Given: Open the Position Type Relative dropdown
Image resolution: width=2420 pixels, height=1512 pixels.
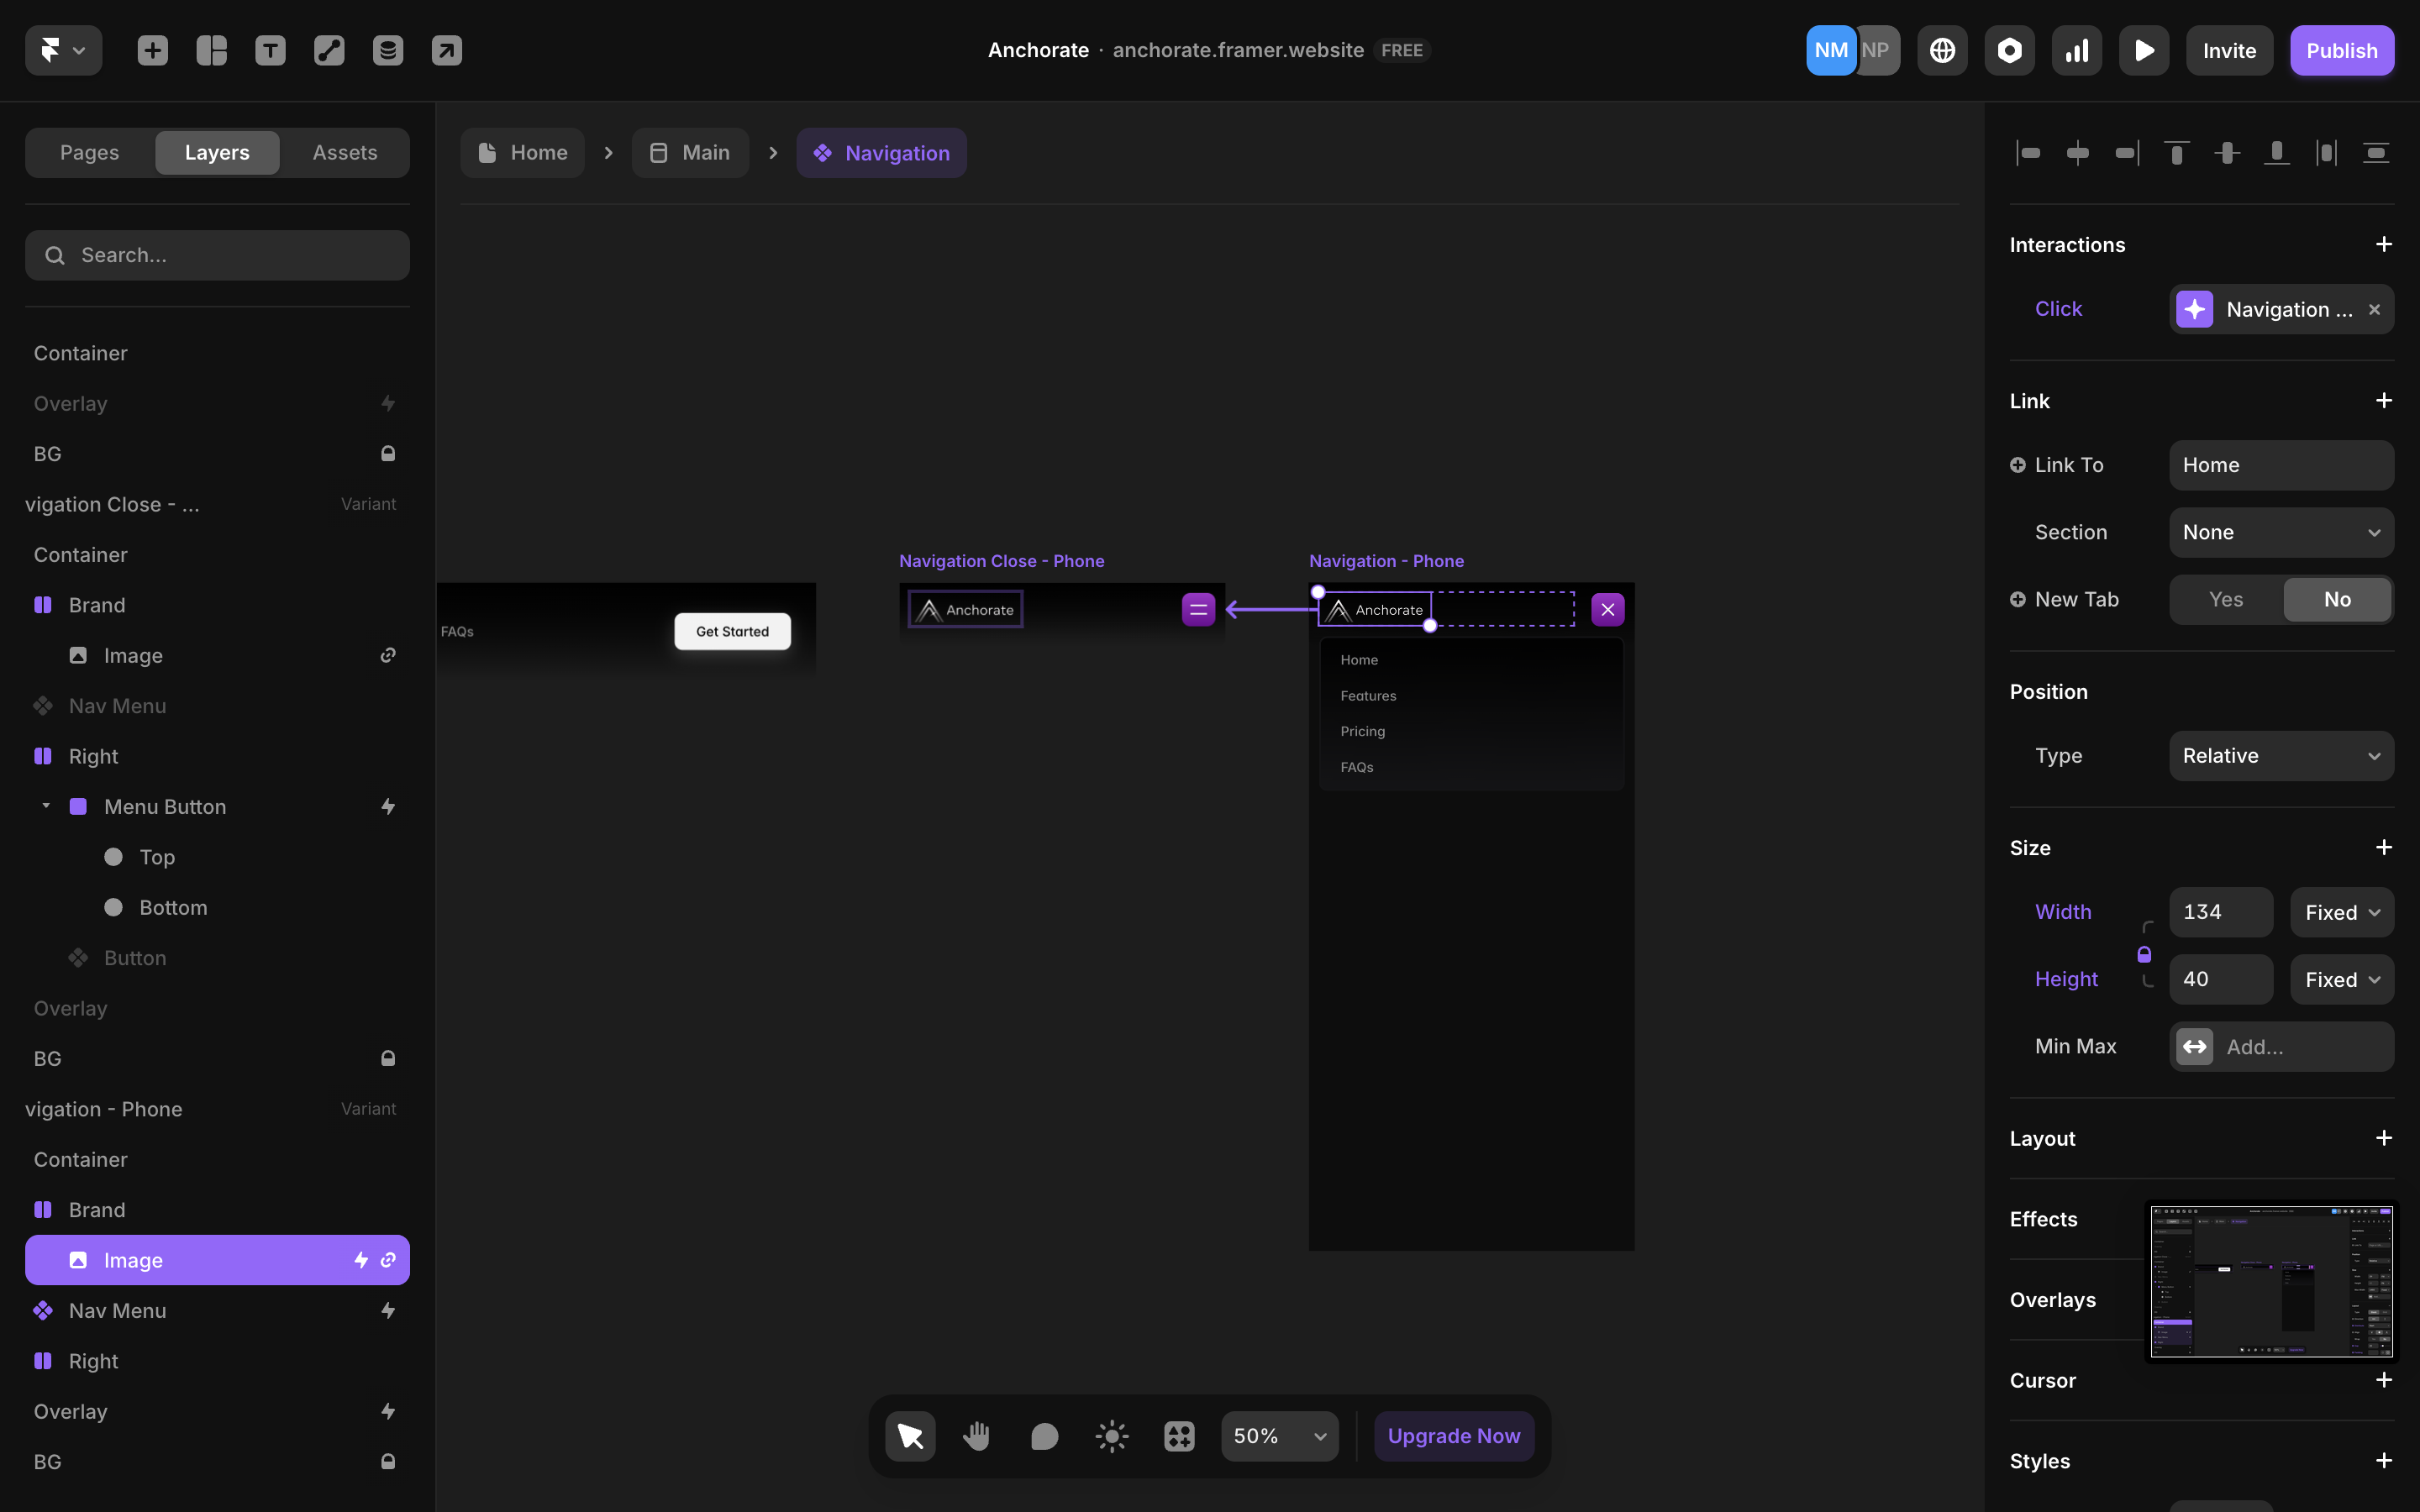Looking at the screenshot, I should coord(2281,756).
